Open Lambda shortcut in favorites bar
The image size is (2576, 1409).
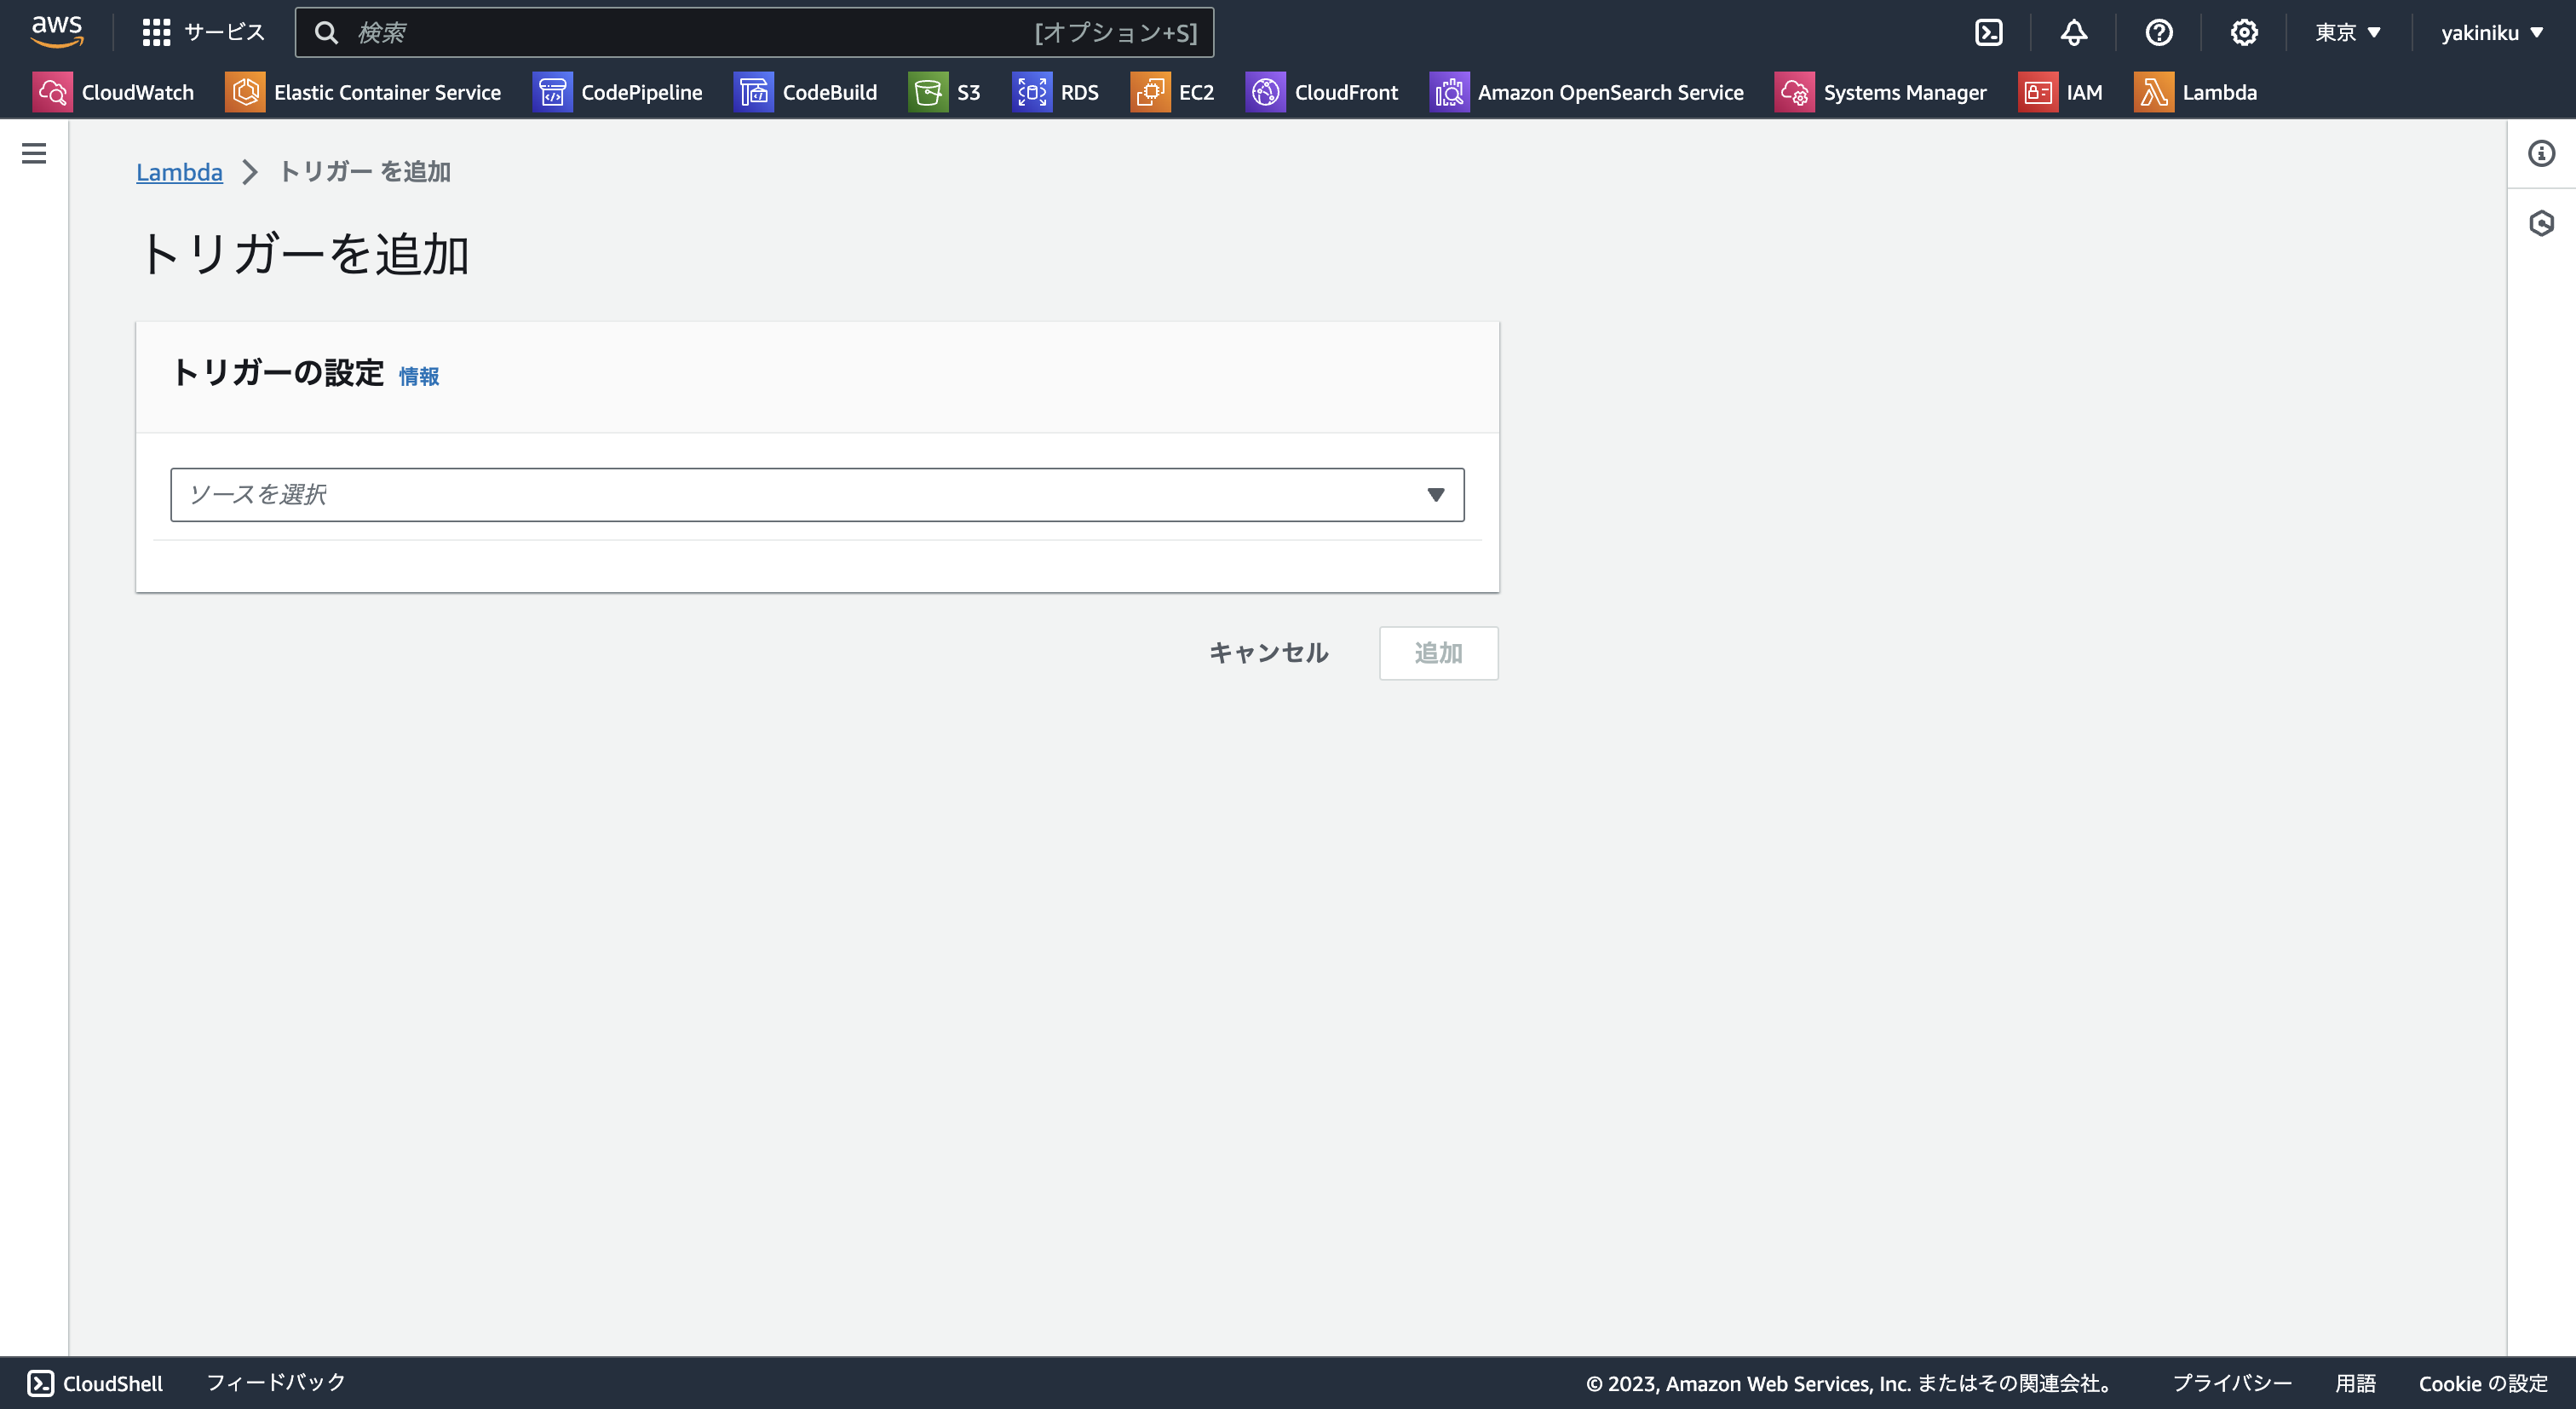[x=2195, y=92]
